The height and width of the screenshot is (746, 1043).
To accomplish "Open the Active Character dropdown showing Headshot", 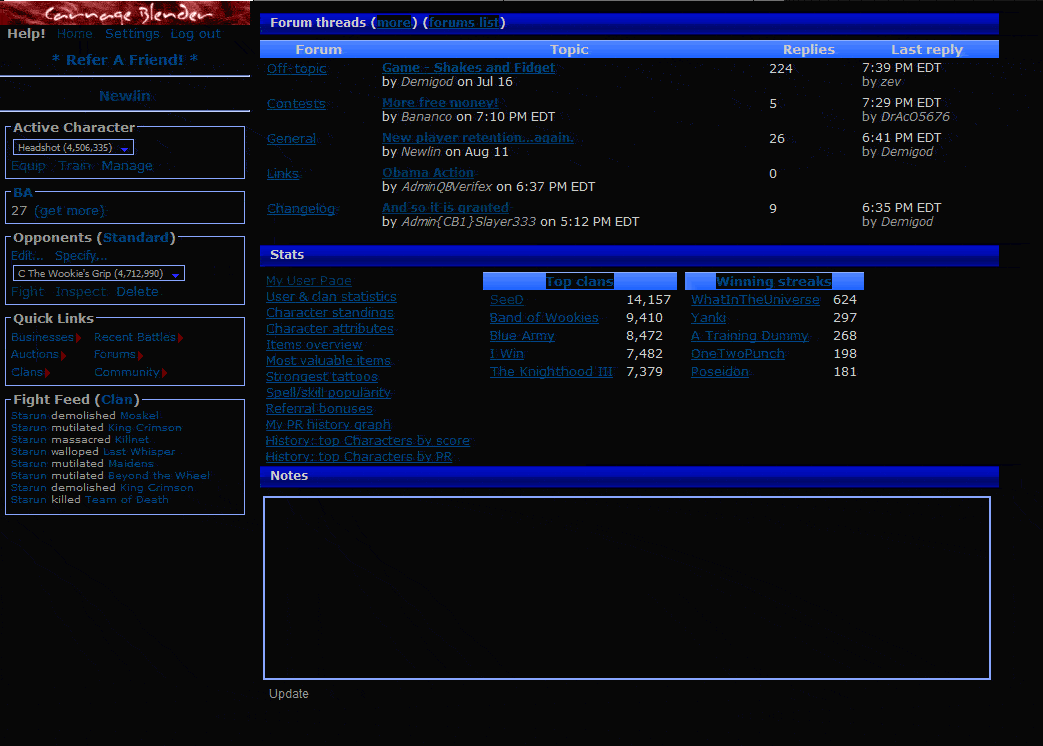I will coord(73,148).
